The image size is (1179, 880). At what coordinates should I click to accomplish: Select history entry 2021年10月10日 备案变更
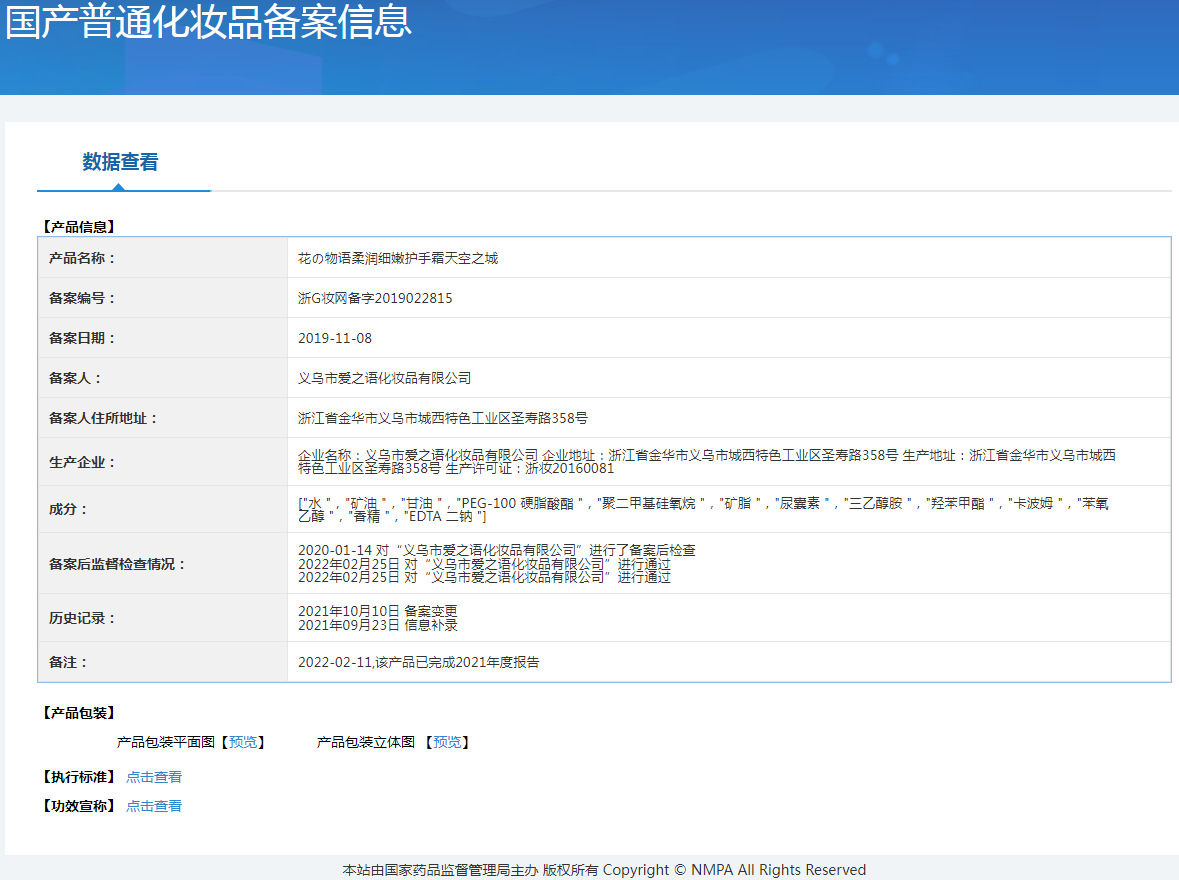click(x=377, y=611)
